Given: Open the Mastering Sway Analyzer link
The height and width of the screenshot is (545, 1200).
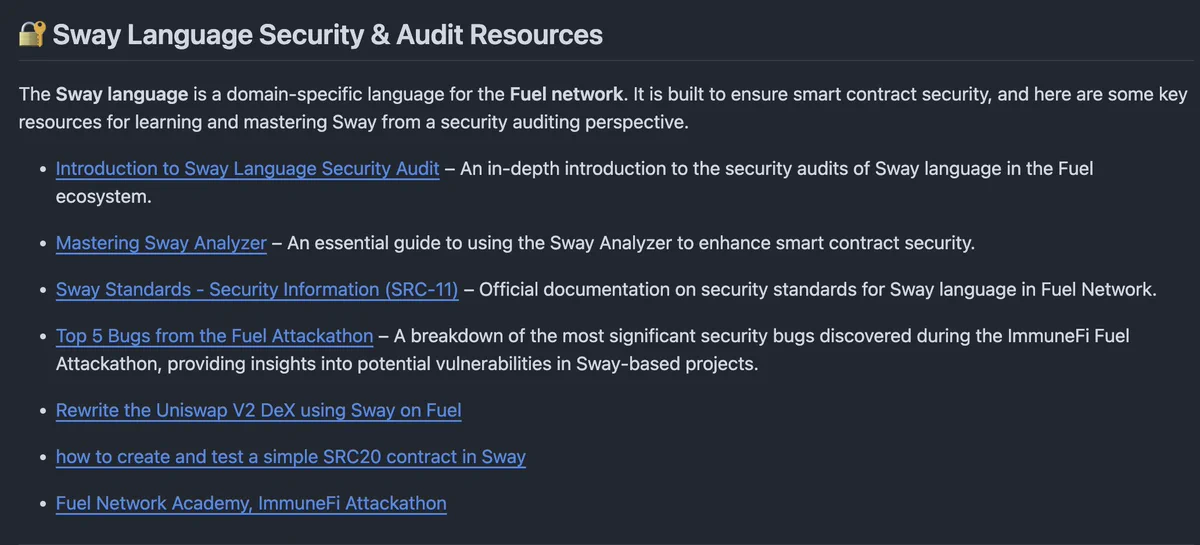Looking at the screenshot, I should tap(161, 243).
